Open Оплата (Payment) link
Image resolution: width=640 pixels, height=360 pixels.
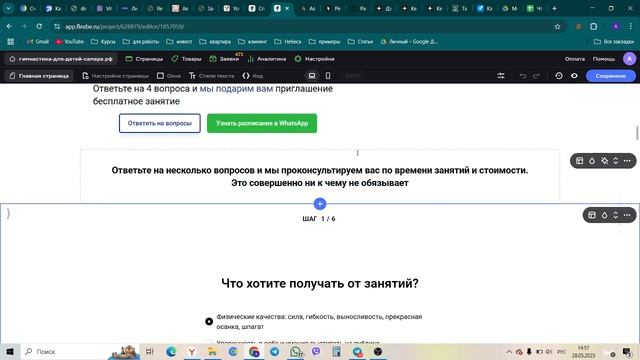tap(575, 59)
